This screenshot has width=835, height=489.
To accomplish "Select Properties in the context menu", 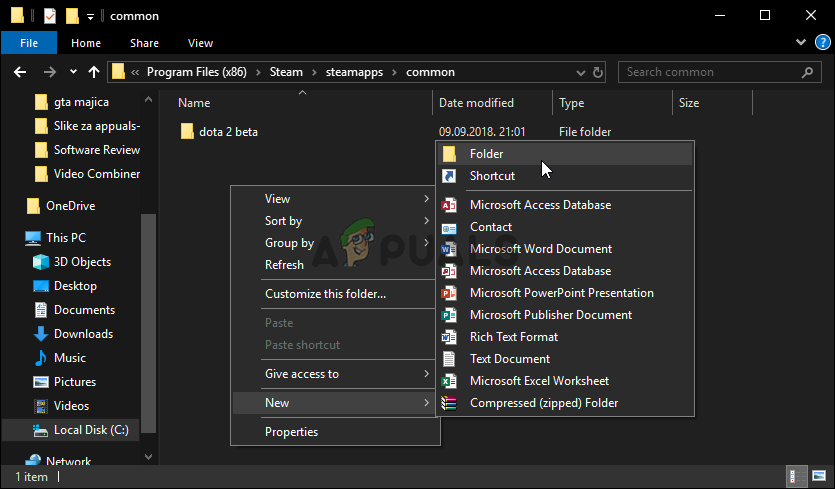I will click(291, 432).
